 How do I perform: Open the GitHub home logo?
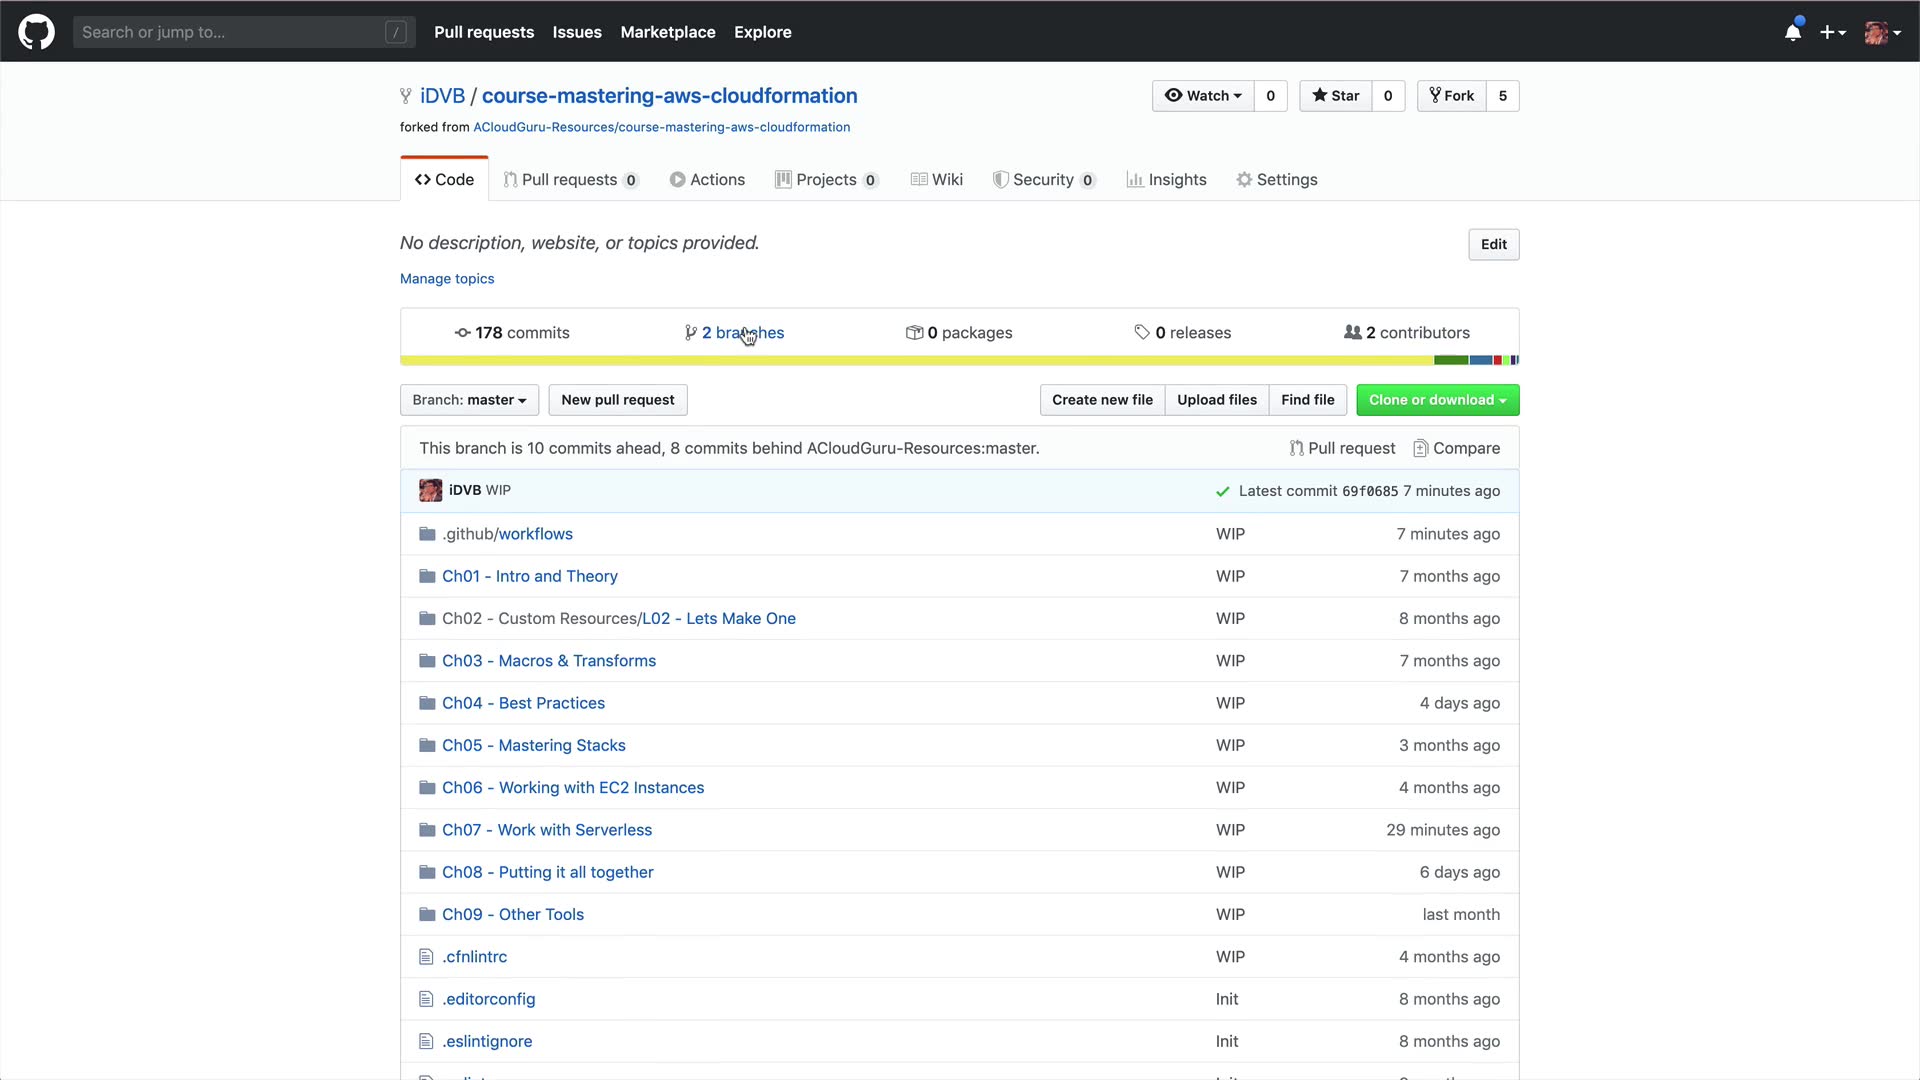tap(36, 32)
